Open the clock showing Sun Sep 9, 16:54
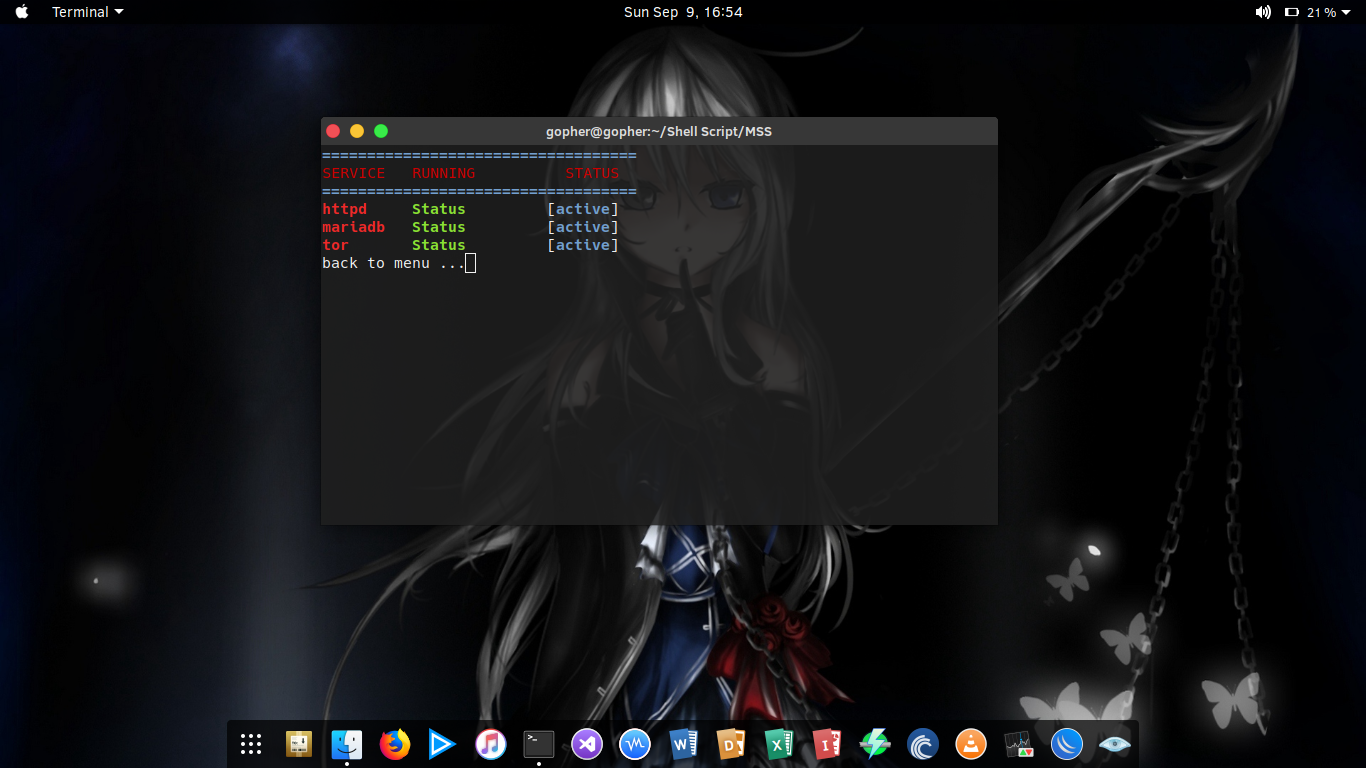The image size is (1366, 768). pyautogui.click(x=683, y=12)
